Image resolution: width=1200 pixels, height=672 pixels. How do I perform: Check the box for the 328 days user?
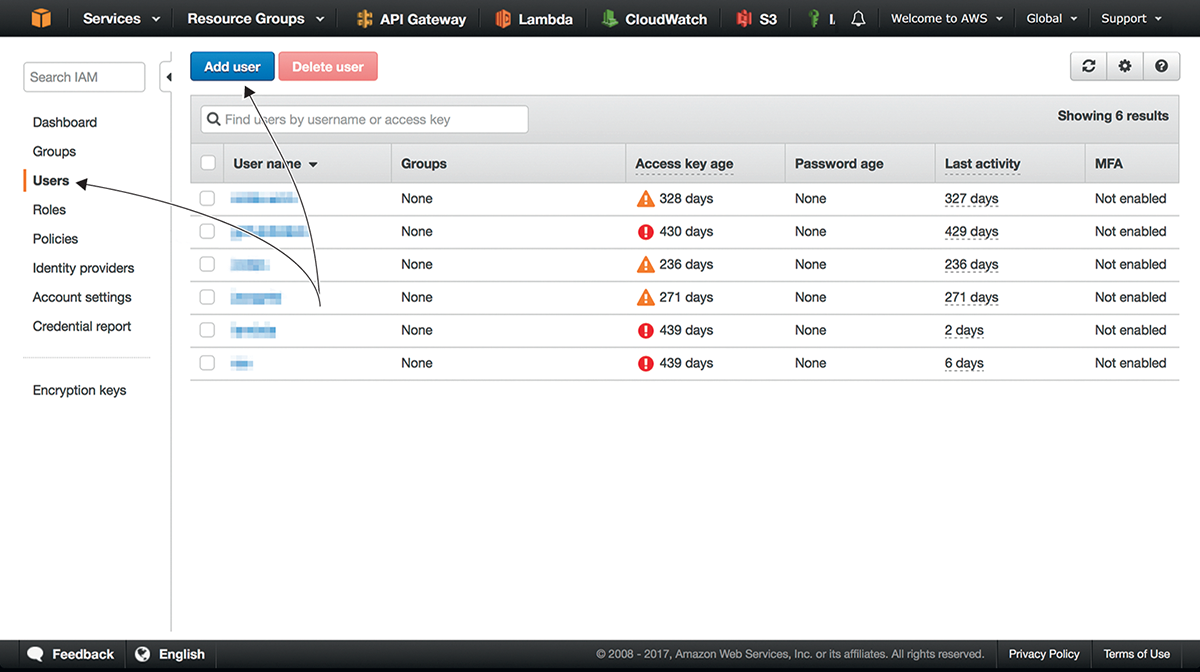click(207, 198)
